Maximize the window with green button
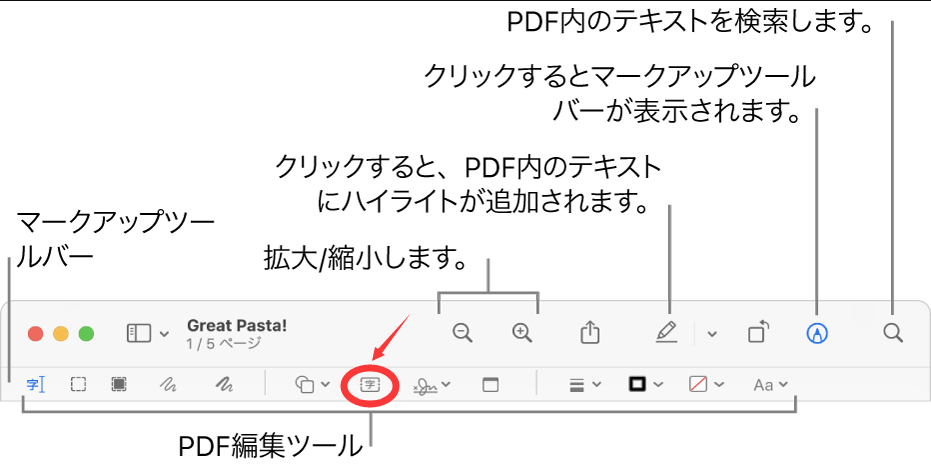The image size is (931, 467). click(x=87, y=333)
